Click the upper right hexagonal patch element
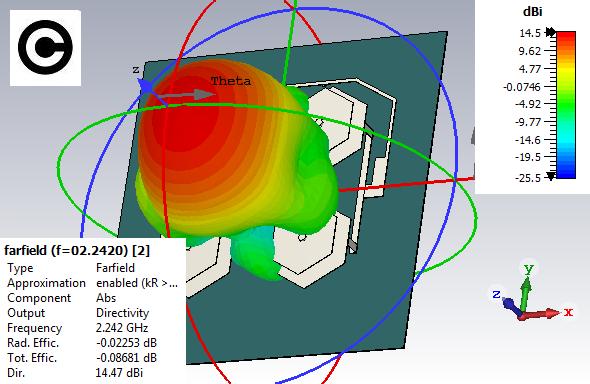The image size is (590, 384). pyautogui.click(x=337, y=120)
